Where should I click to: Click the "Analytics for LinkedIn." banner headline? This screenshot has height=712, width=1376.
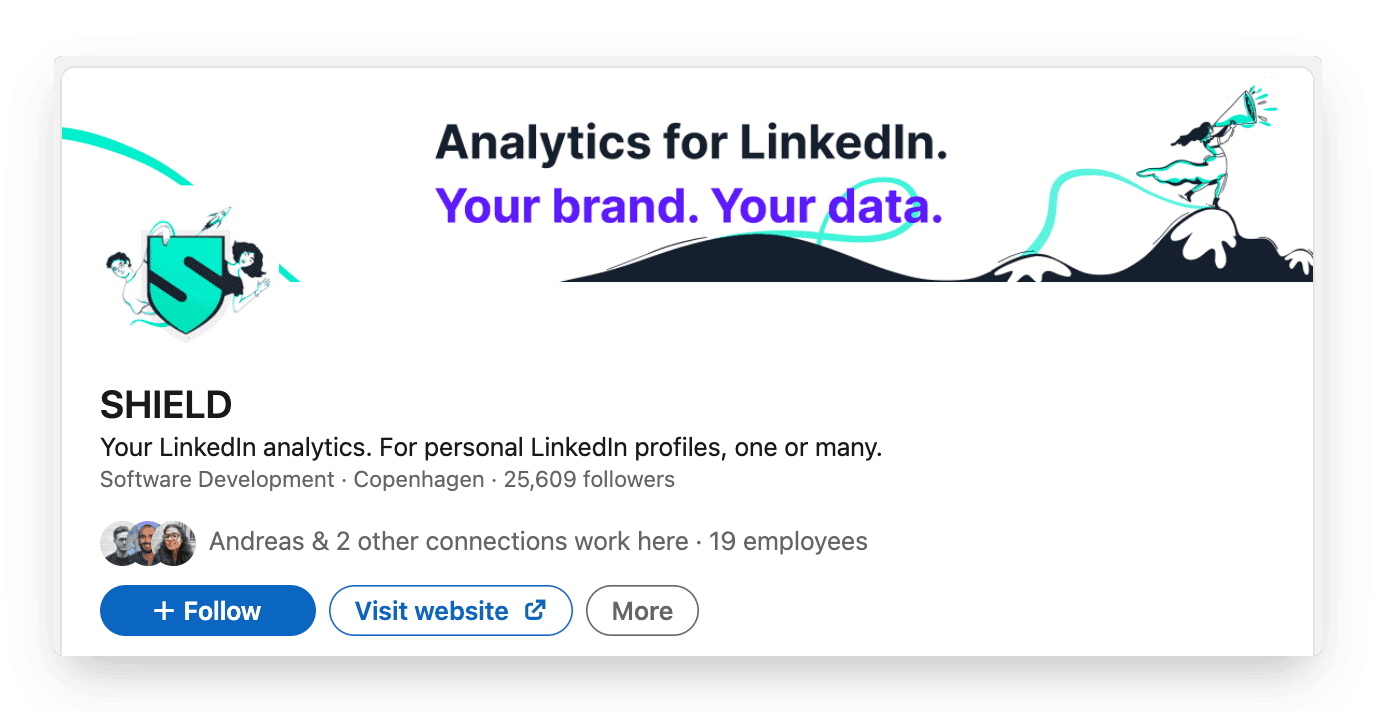[690, 143]
